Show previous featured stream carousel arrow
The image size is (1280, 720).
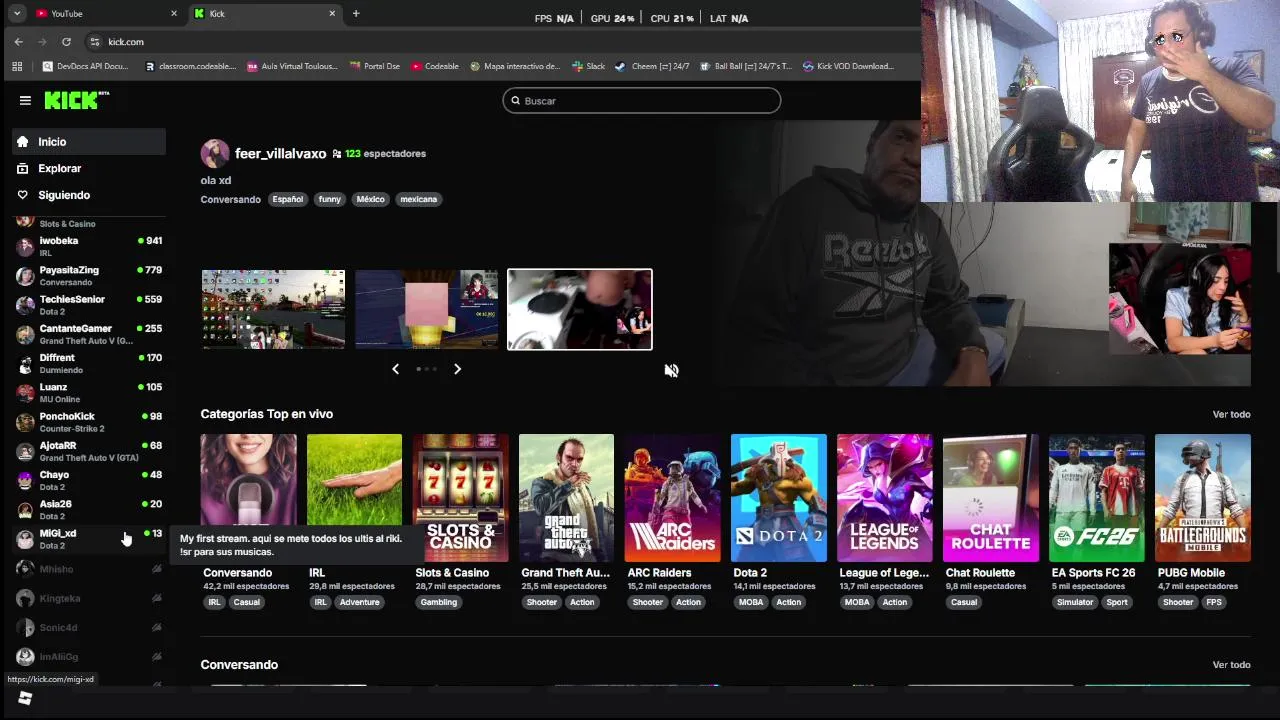(x=395, y=369)
